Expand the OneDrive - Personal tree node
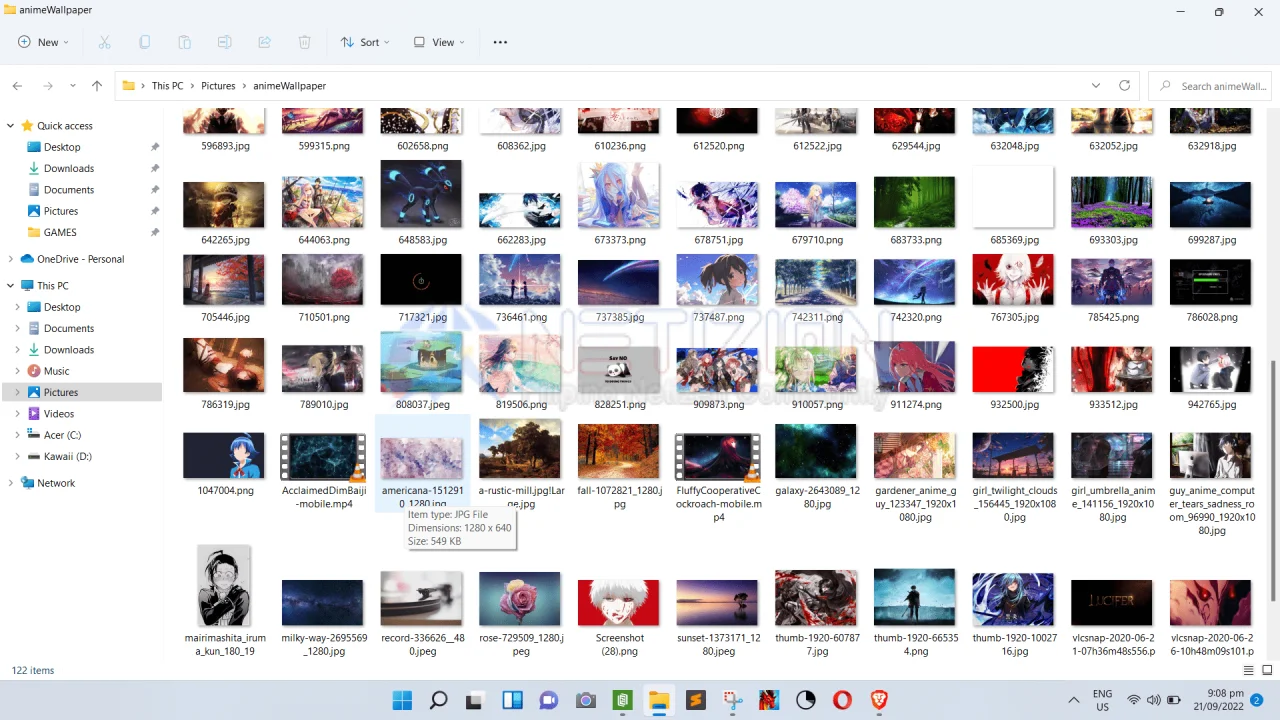The width and height of the screenshot is (1280, 720). point(11,259)
